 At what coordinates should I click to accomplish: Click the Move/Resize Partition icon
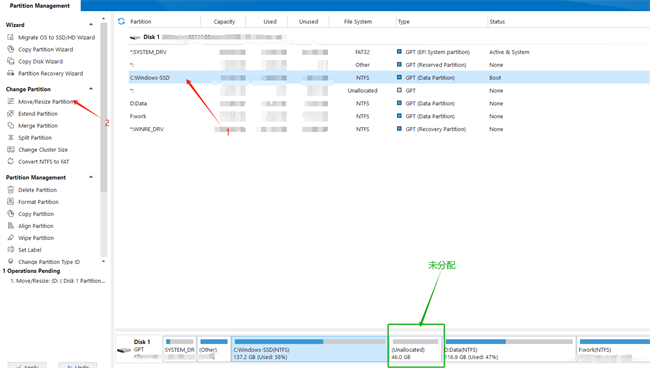(11, 102)
